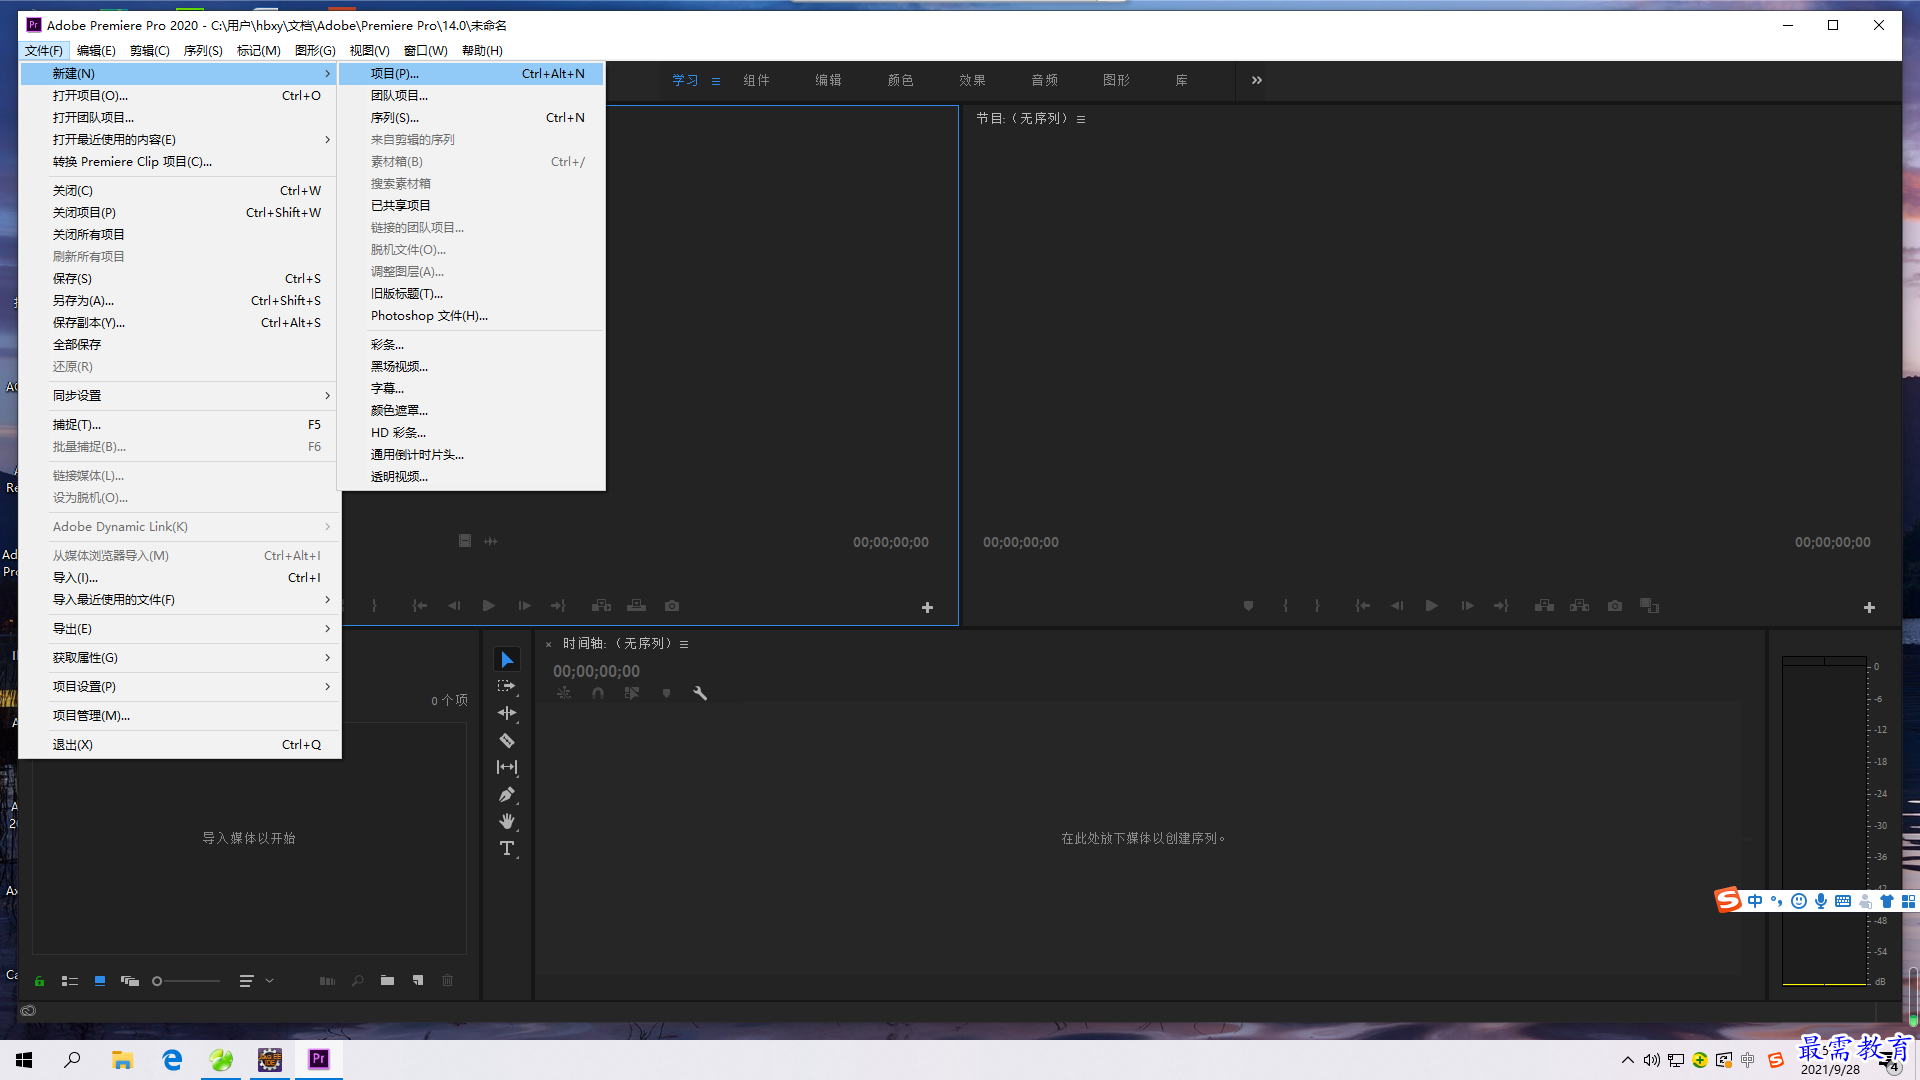Image resolution: width=1920 pixels, height=1080 pixels.
Task: Select the Slip tool
Action: [x=507, y=767]
